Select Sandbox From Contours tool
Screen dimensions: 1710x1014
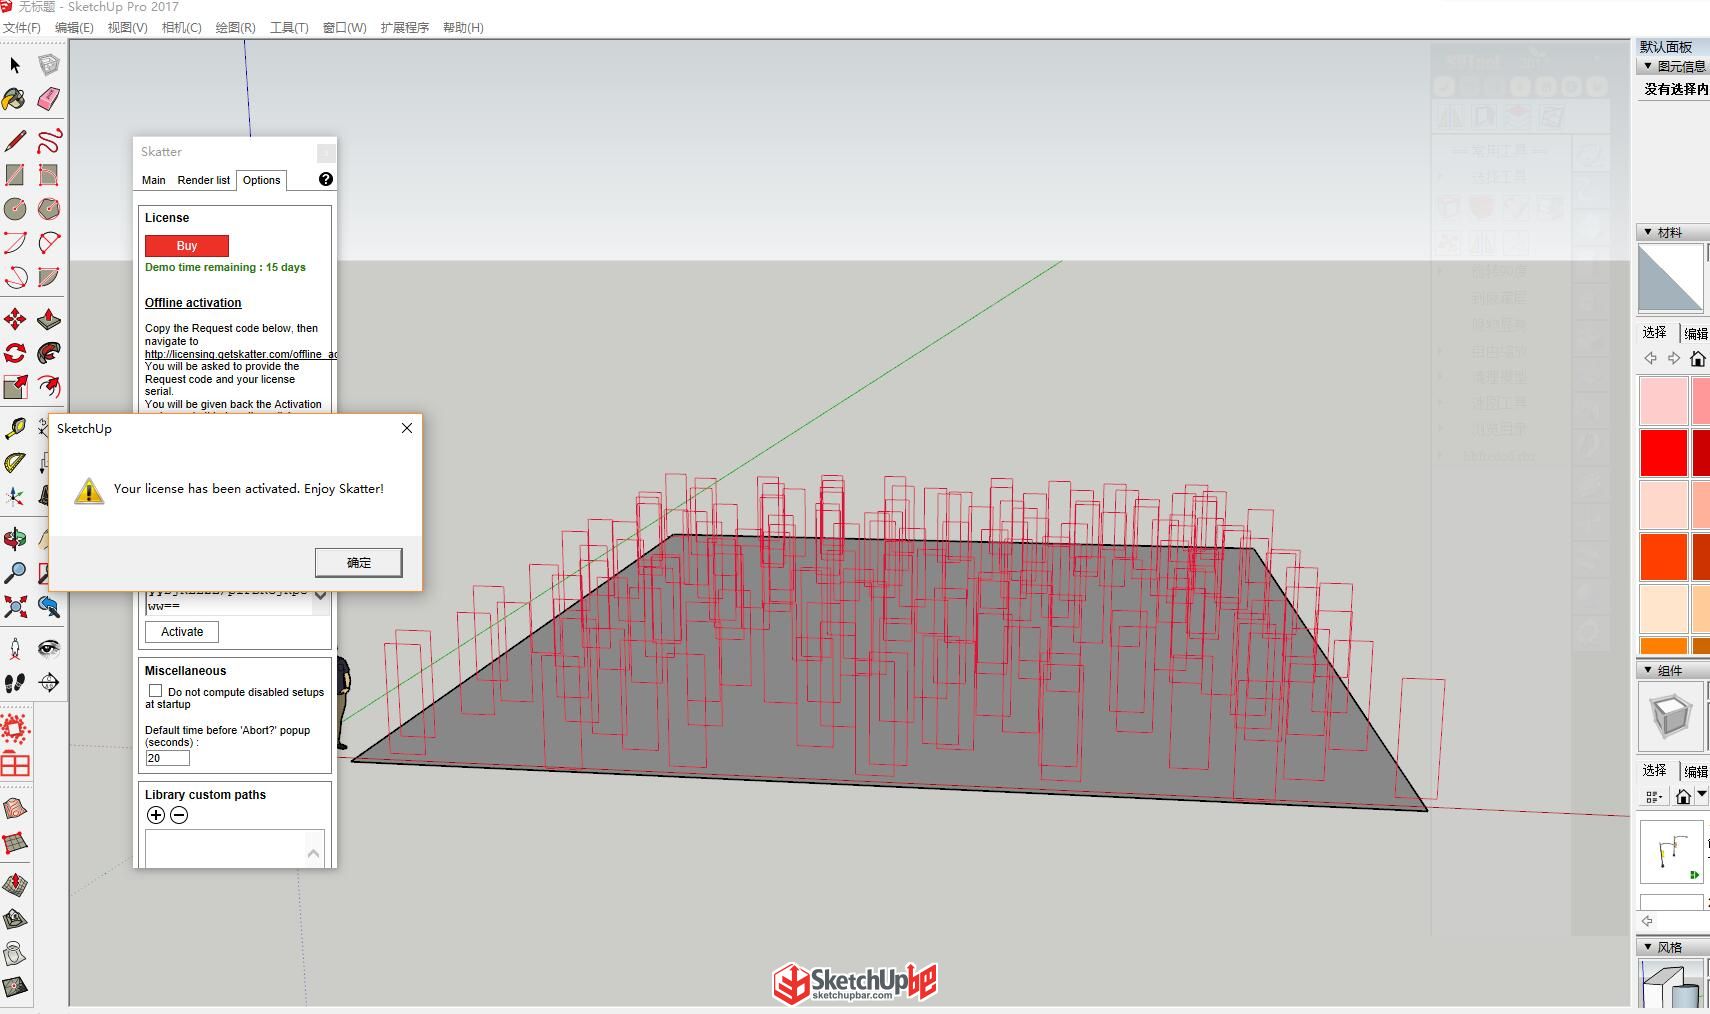click(x=15, y=809)
